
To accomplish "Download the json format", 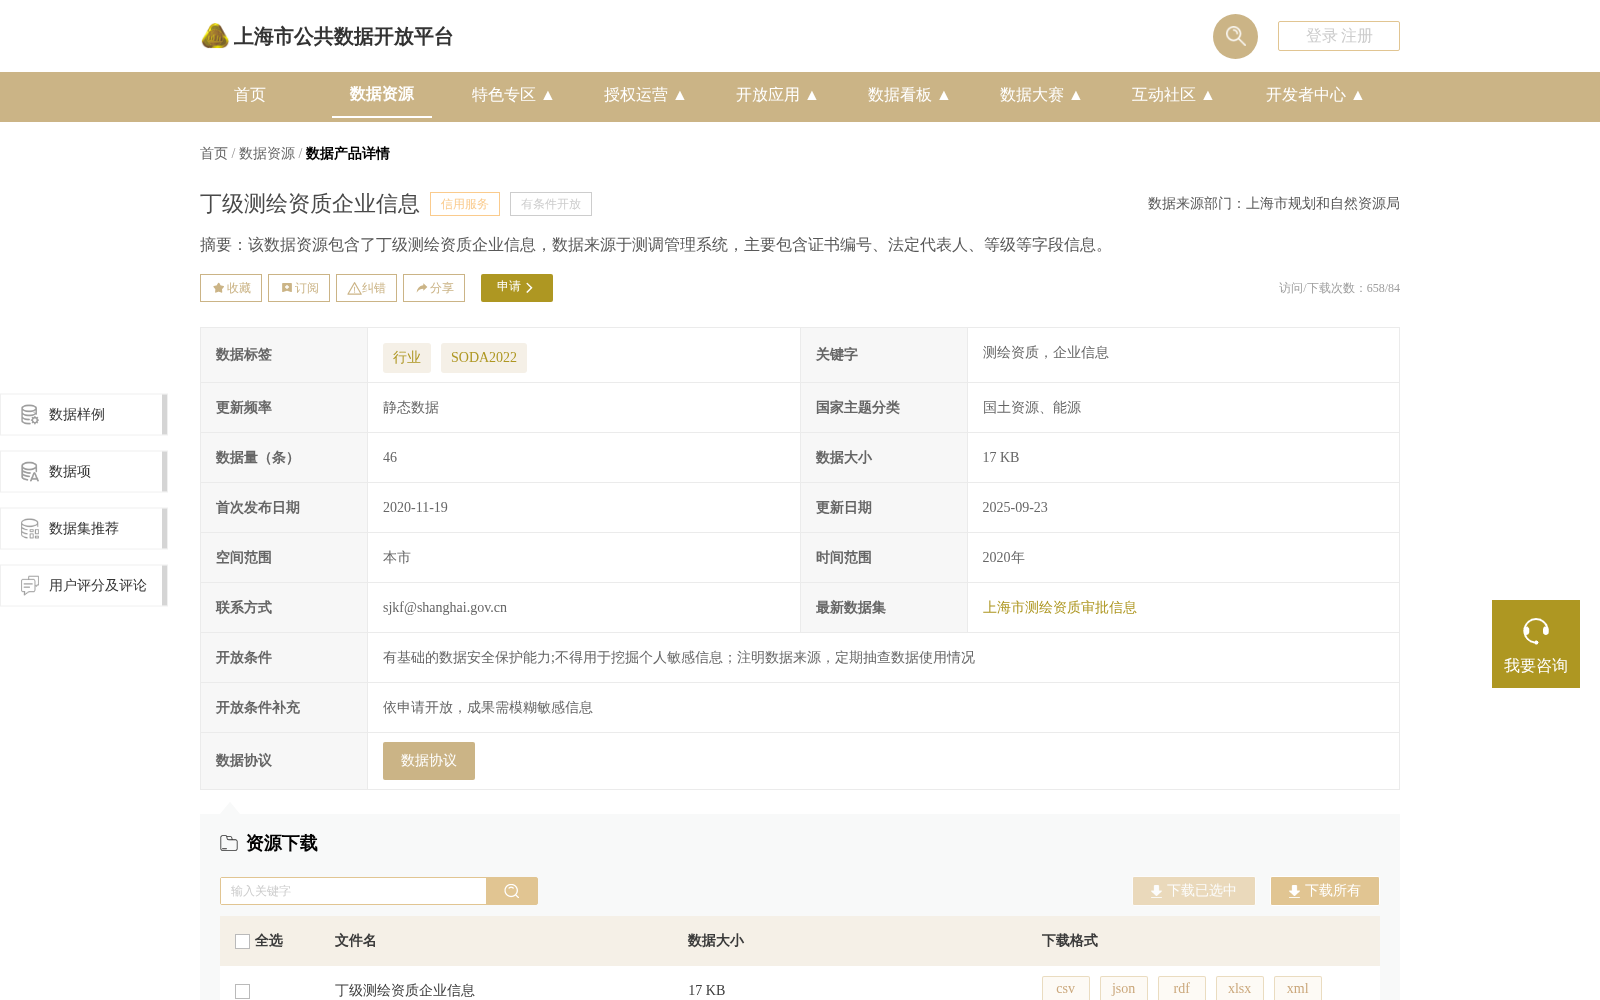I will [1124, 988].
